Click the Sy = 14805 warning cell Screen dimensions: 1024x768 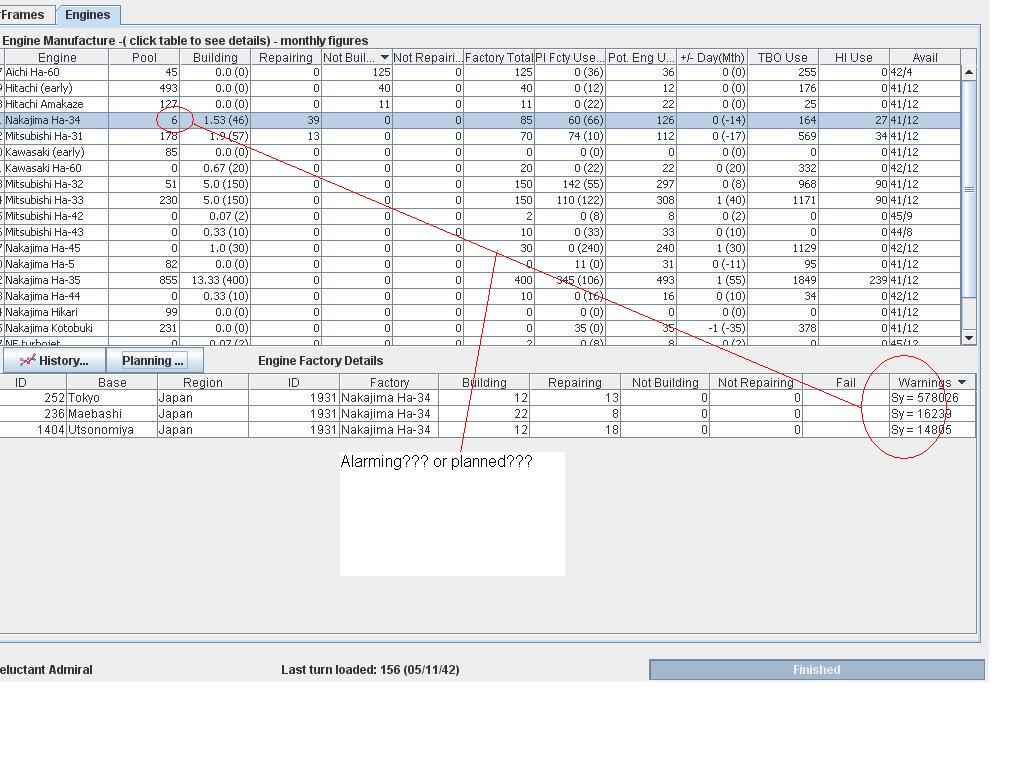coord(932,430)
